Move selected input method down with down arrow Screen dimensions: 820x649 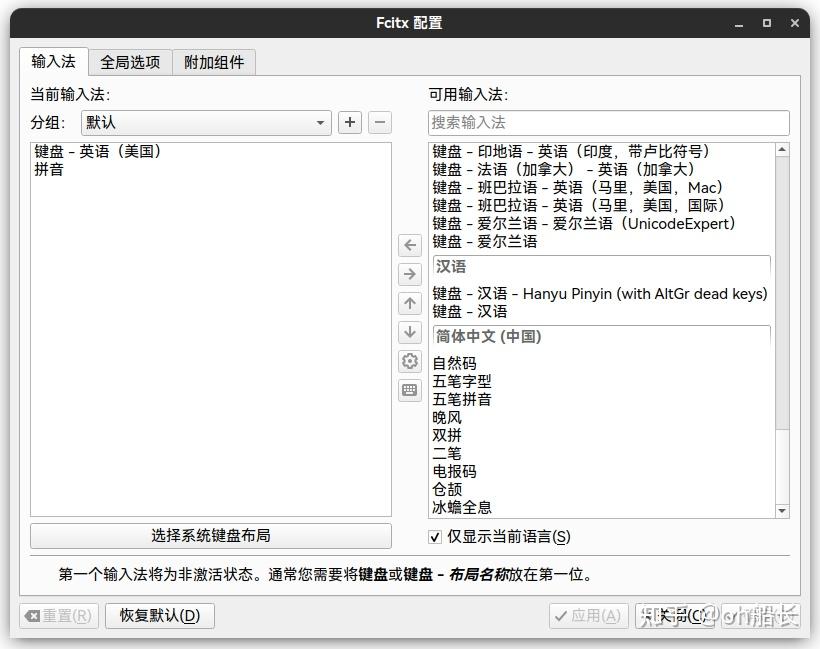pyautogui.click(x=409, y=332)
